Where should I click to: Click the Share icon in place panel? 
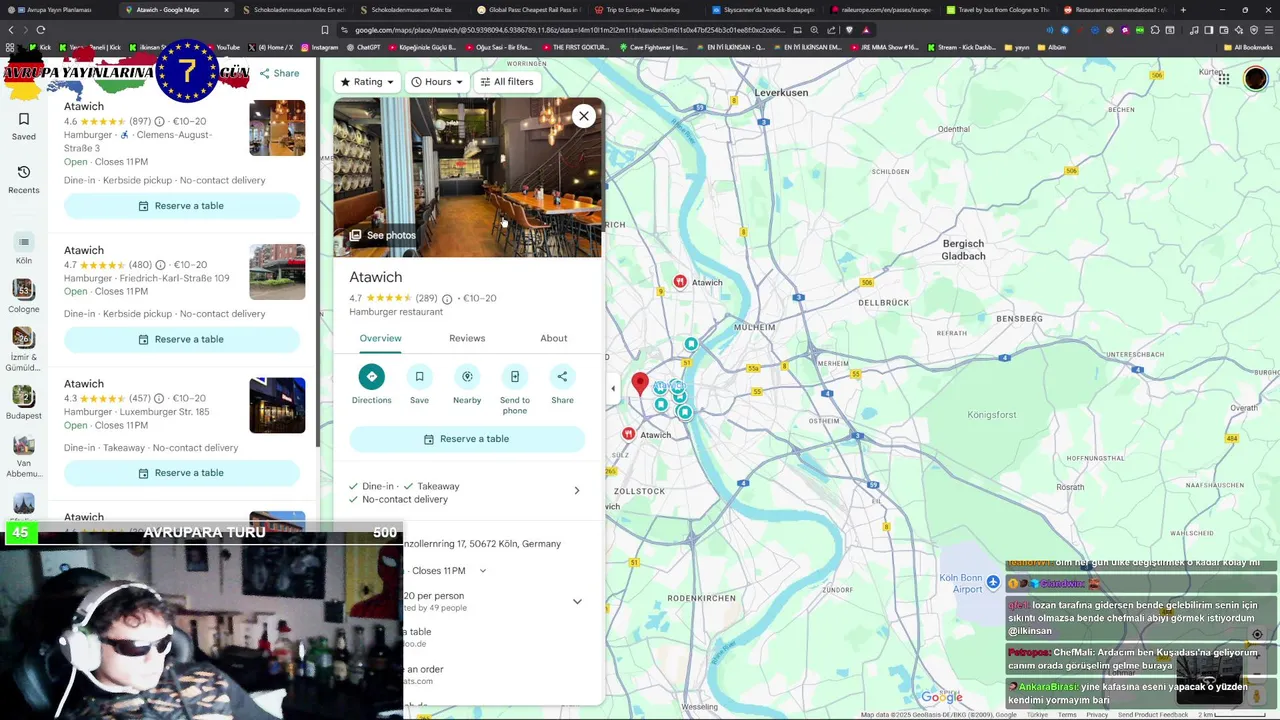pyautogui.click(x=562, y=377)
